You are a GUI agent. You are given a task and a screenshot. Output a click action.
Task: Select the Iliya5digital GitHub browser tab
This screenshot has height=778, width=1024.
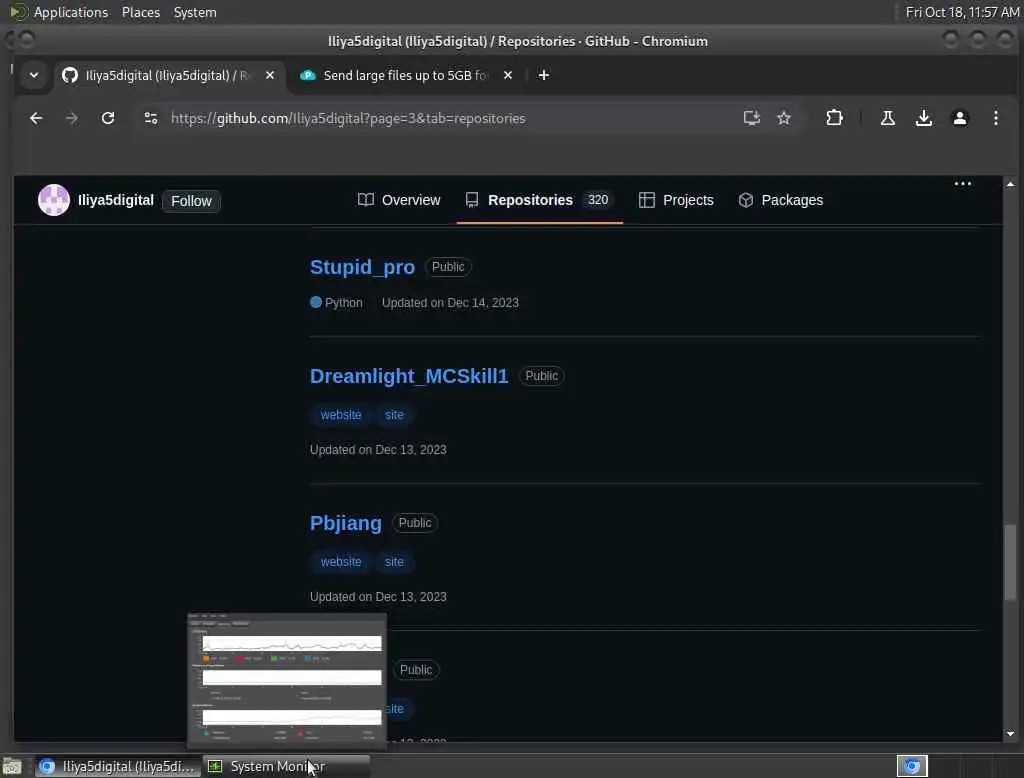[168, 75]
